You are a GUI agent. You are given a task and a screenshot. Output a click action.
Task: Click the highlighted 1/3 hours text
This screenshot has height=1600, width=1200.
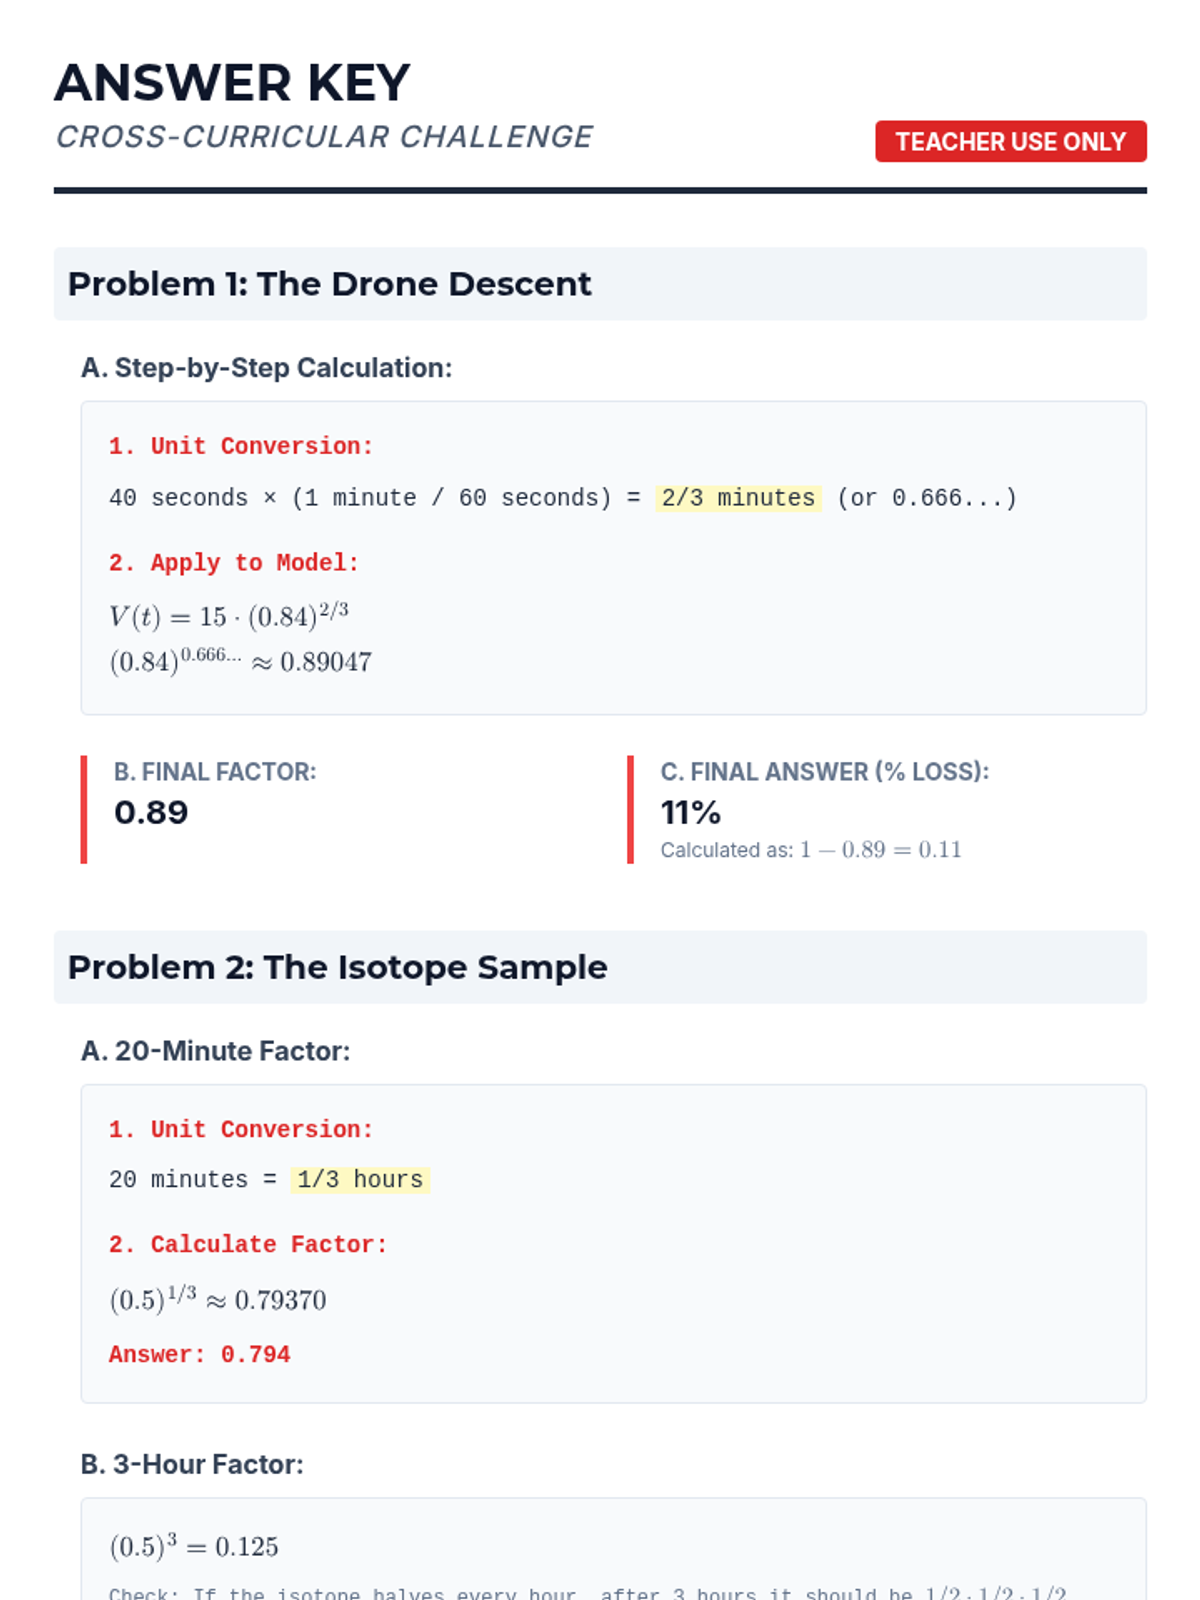360,1180
